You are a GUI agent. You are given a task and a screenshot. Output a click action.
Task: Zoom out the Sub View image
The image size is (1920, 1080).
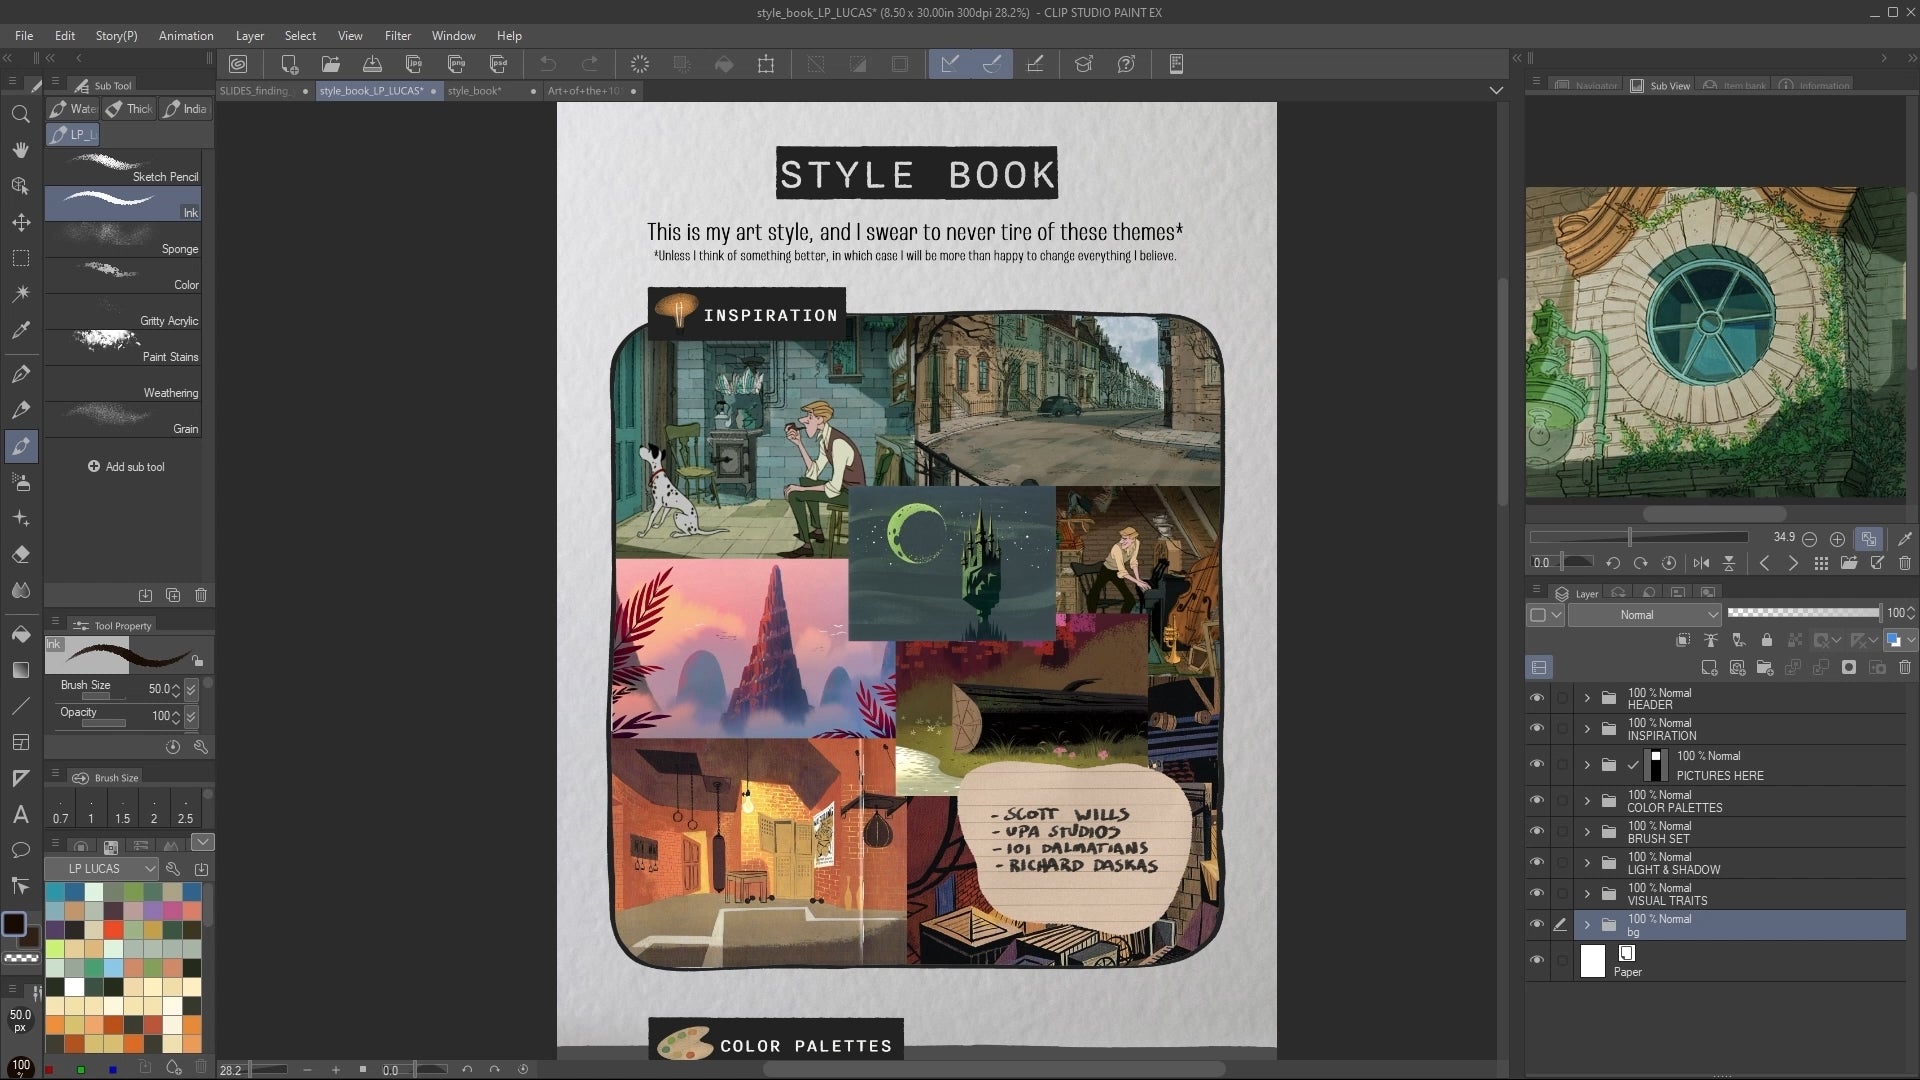(x=1809, y=539)
